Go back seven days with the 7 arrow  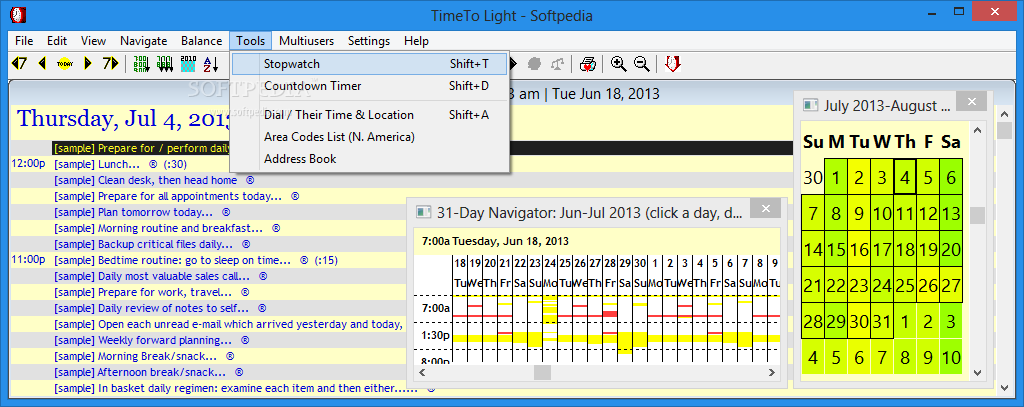tap(20, 63)
